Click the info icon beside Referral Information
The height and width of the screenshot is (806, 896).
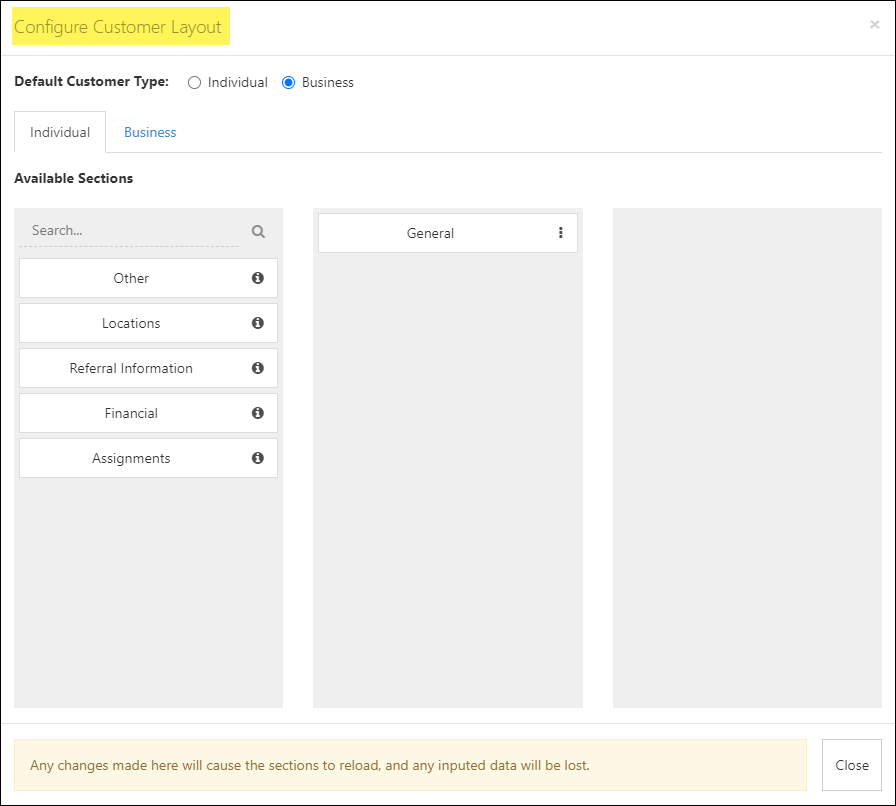258,368
